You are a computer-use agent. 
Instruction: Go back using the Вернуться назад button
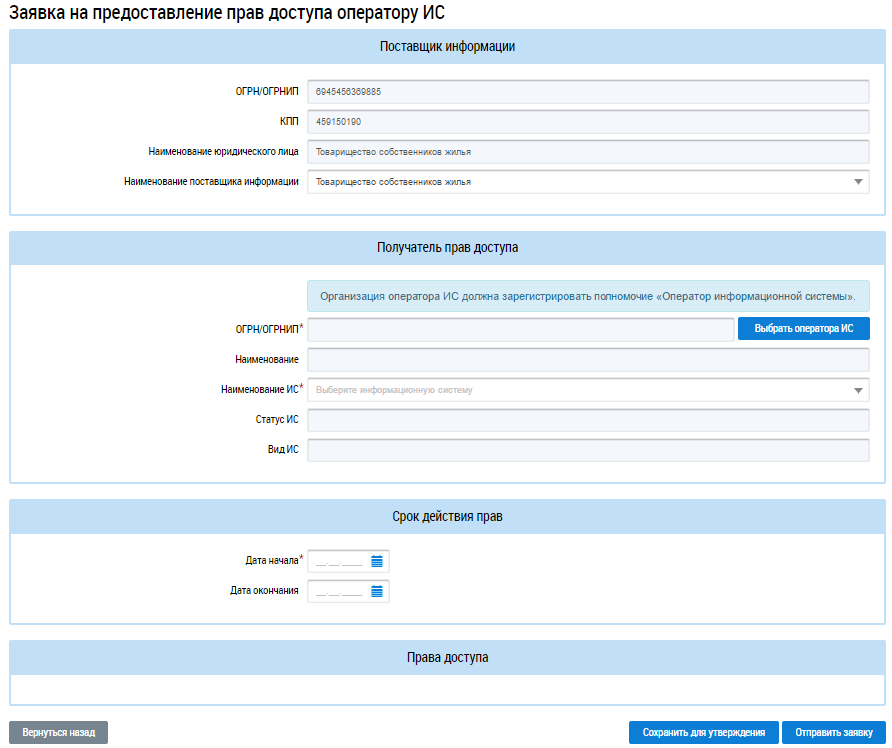point(58,732)
